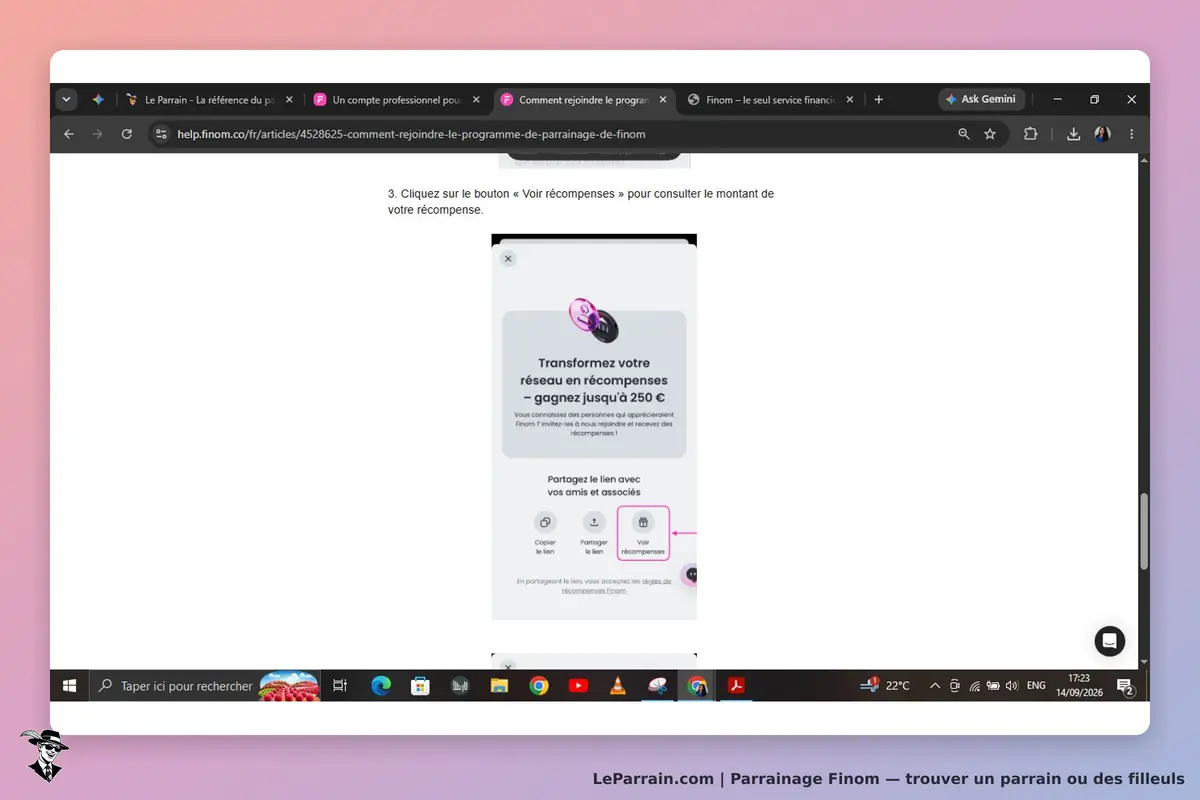
Task: Close the Le Parrain tab
Action: [x=289, y=100]
